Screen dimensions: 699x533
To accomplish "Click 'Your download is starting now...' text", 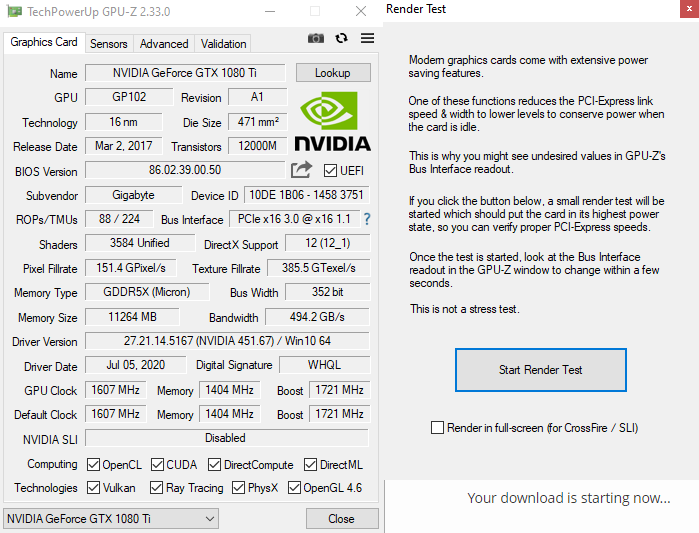I will click(569, 498).
